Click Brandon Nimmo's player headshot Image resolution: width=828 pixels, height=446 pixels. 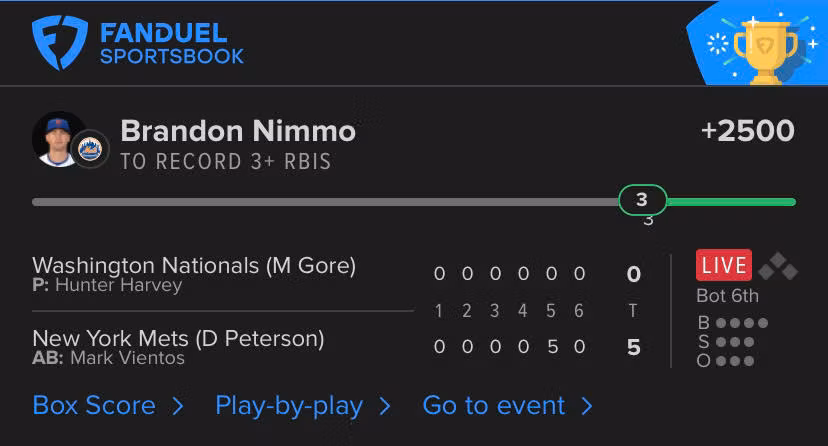point(56,137)
